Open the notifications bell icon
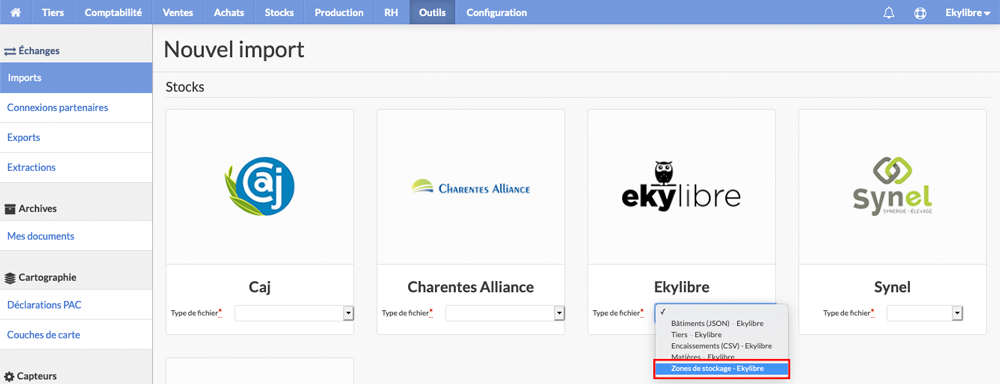This screenshot has height=384, width=1000. click(x=889, y=13)
